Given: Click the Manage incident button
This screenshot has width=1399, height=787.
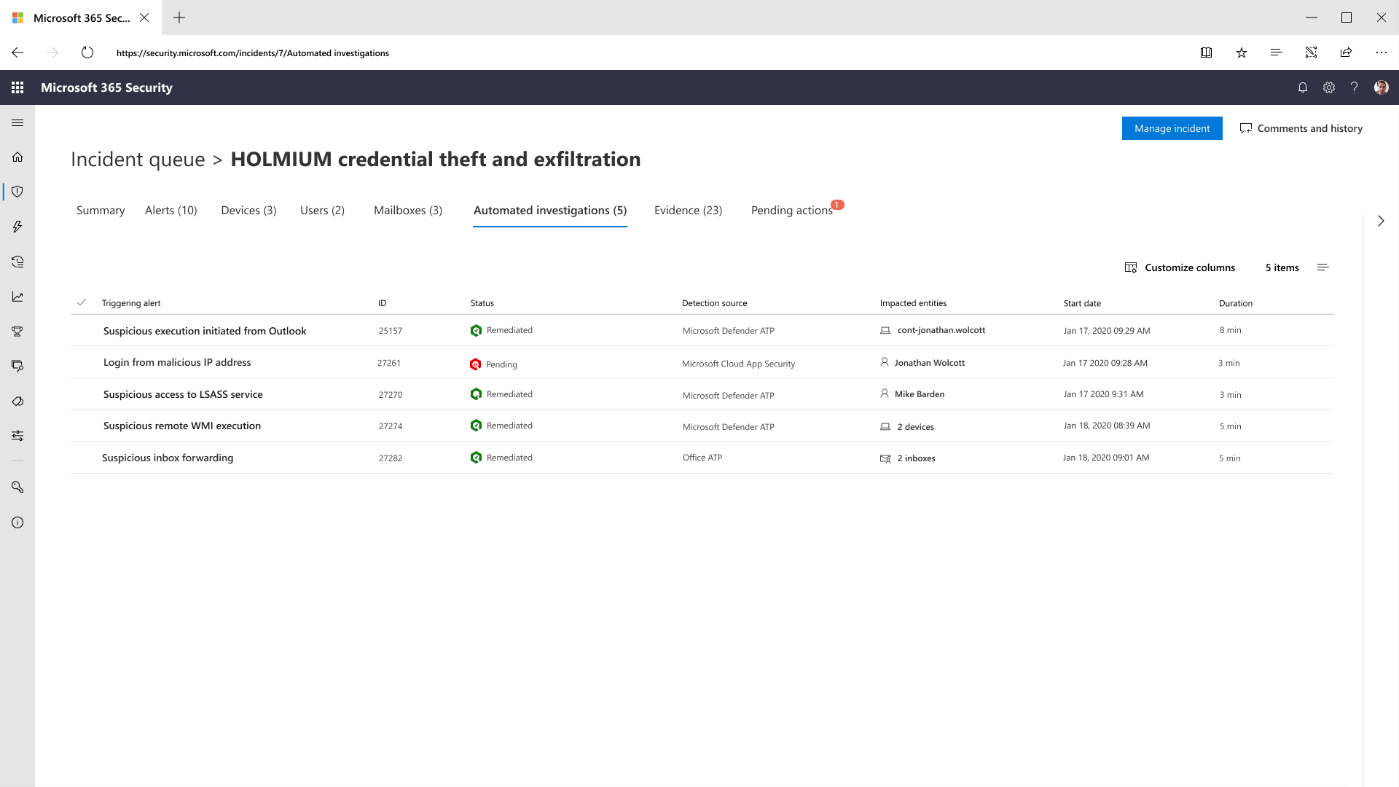Looking at the screenshot, I should coord(1171,128).
